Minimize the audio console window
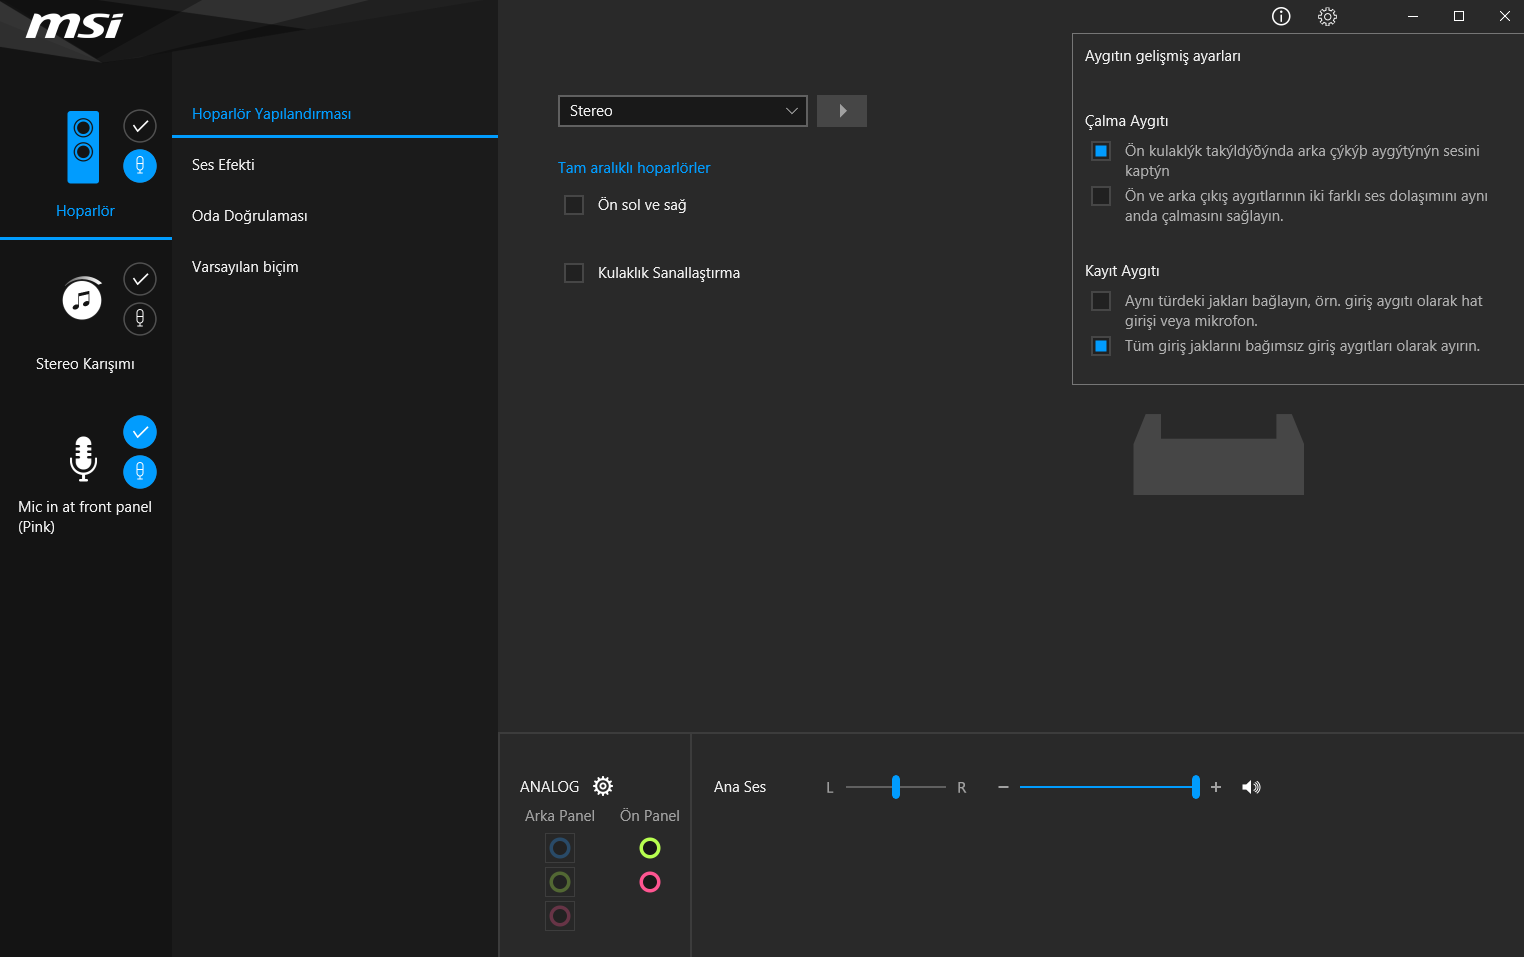The image size is (1524, 957). point(1413,16)
